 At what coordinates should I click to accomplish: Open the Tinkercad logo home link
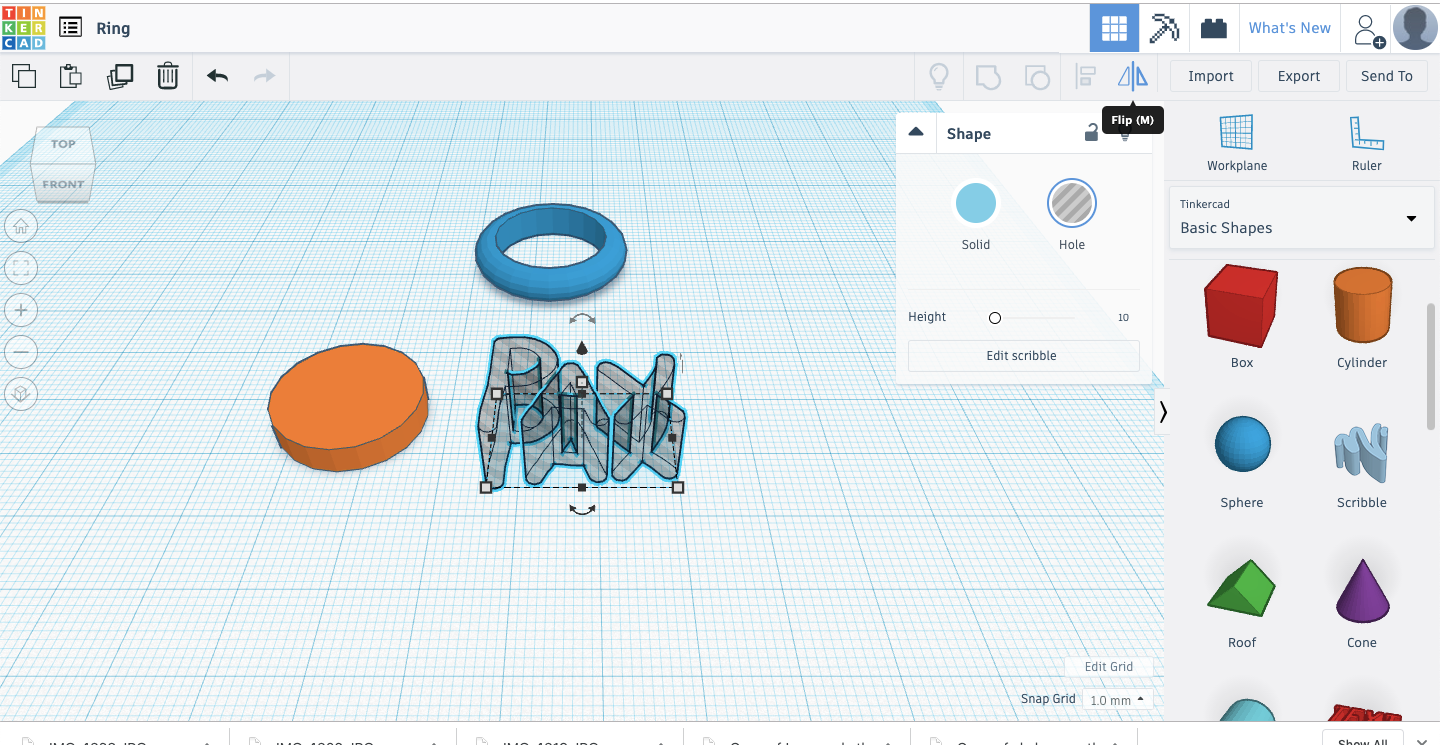pos(23,28)
